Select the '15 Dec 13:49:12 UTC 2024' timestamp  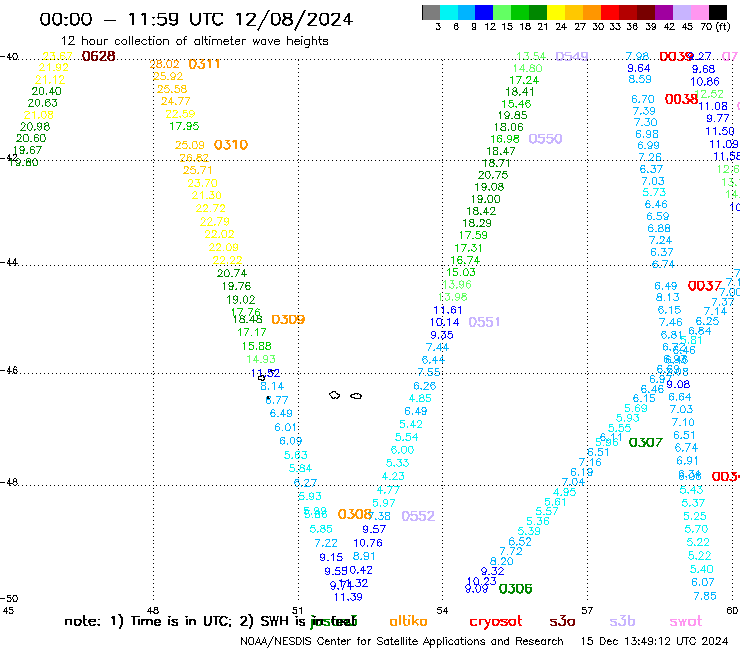(655, 641)
